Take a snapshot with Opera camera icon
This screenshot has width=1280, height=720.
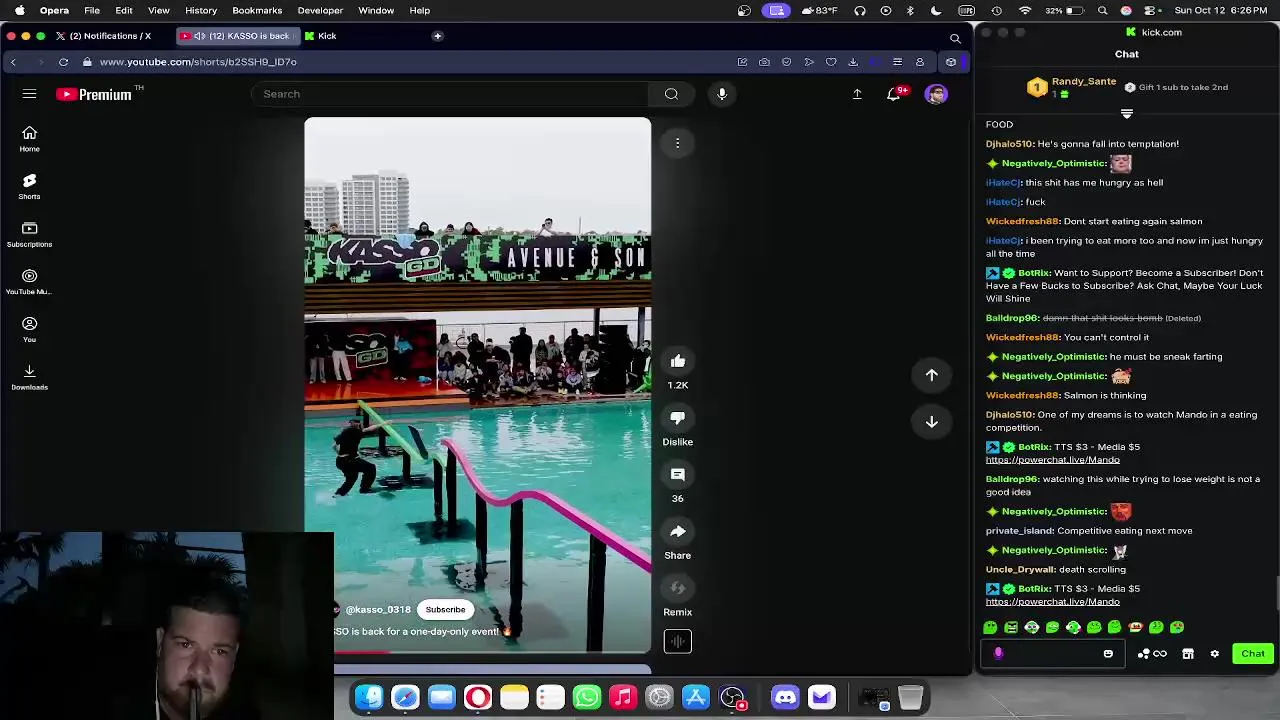pyautogui.click(x=764, y=62)
